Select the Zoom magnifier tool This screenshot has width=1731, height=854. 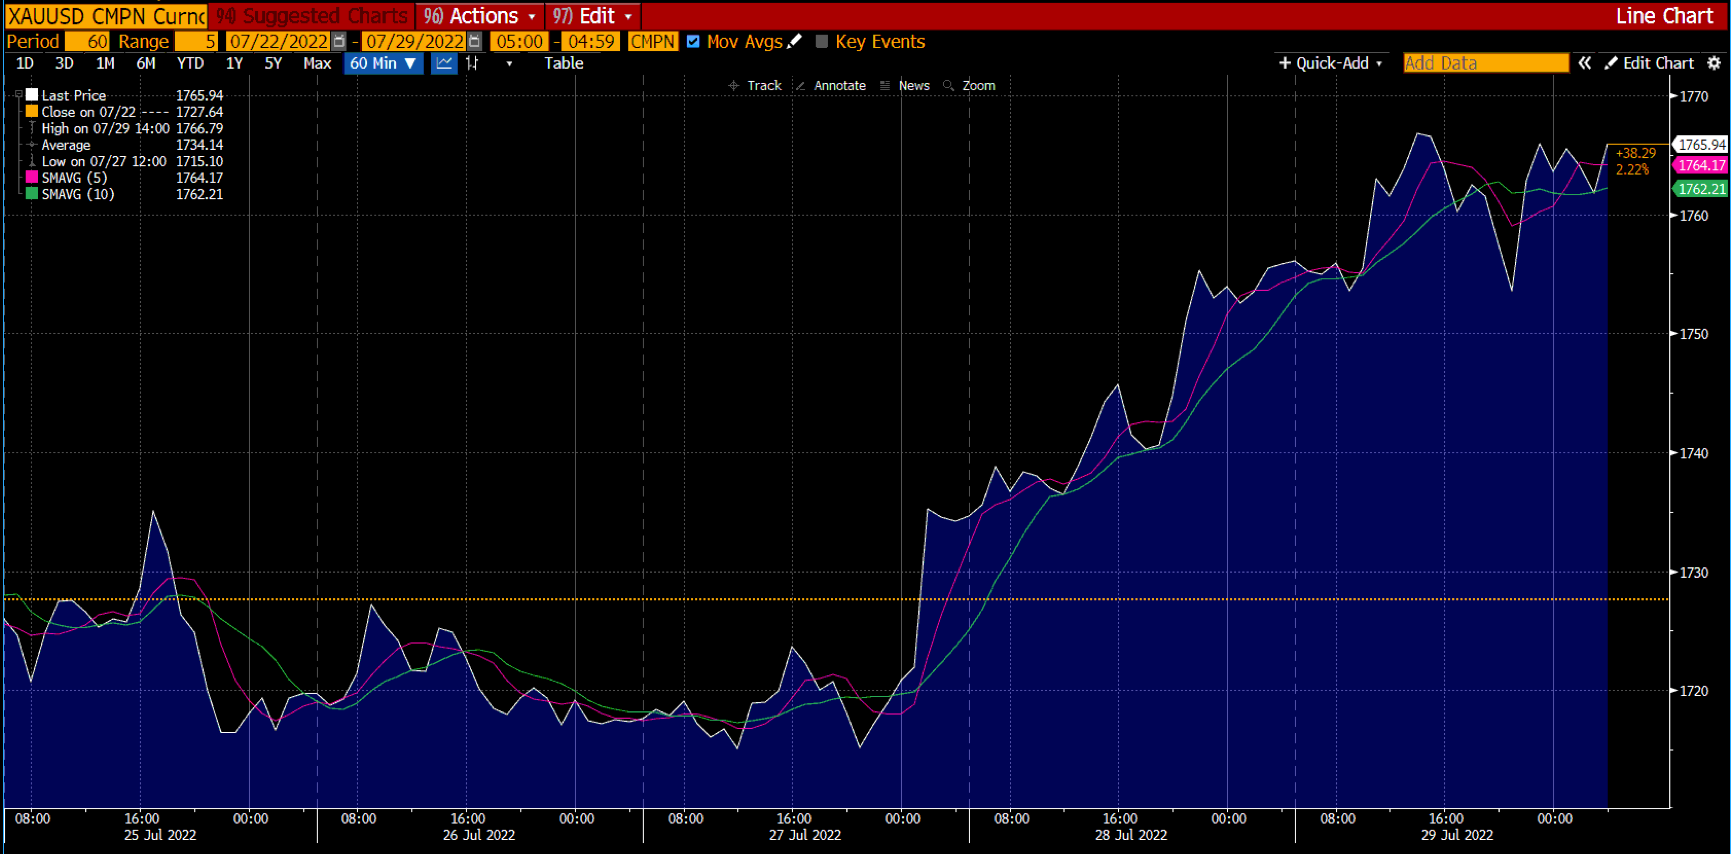click(969, 86)
